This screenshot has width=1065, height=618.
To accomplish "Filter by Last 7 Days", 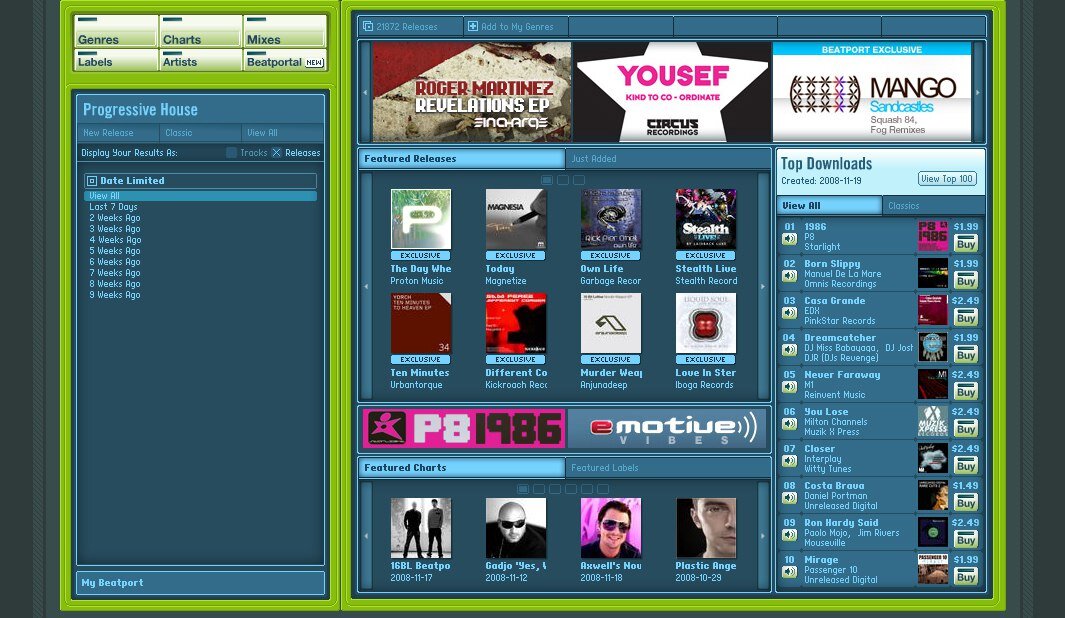I will point(113,207).
